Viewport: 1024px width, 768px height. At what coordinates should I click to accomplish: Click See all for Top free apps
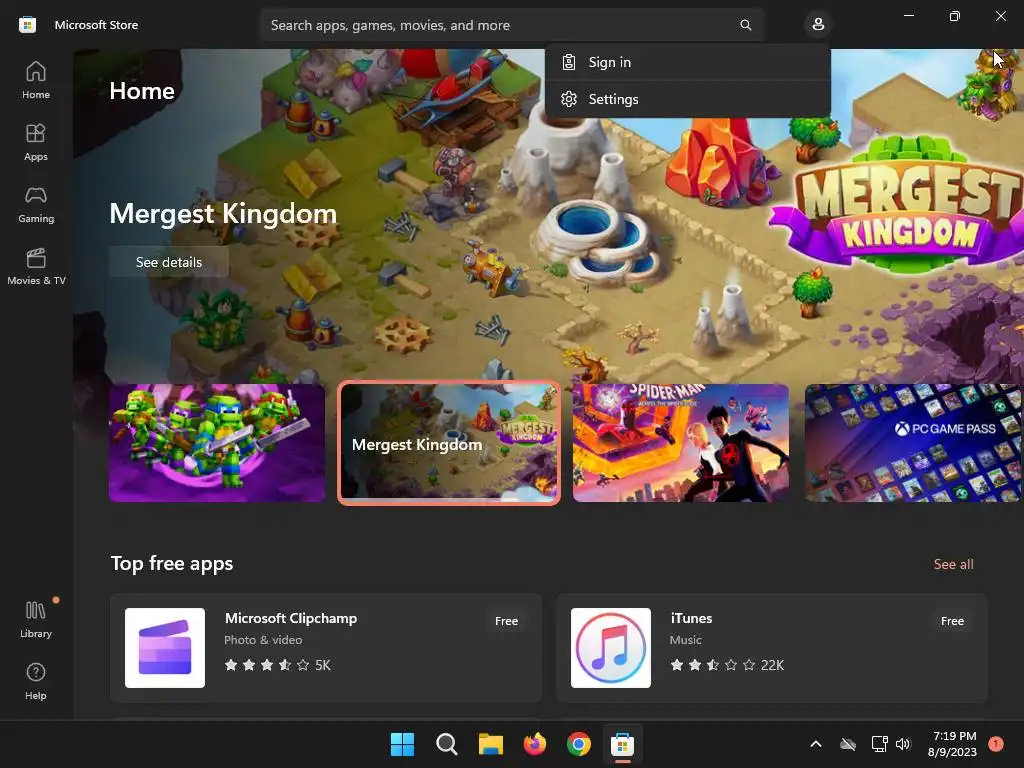coord(953,564)
